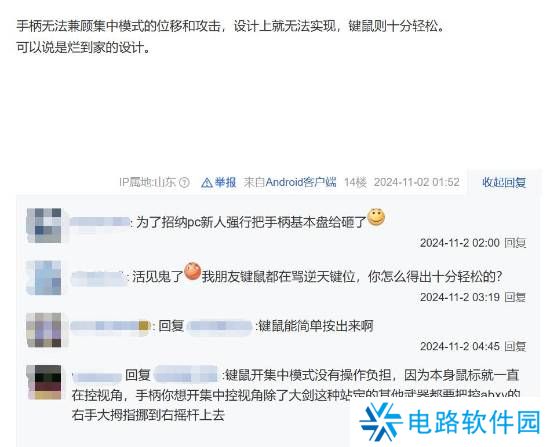The image size is (550, 447).
Task: Collapse replies with 收起回复
Action: click(x=504, y=182)
